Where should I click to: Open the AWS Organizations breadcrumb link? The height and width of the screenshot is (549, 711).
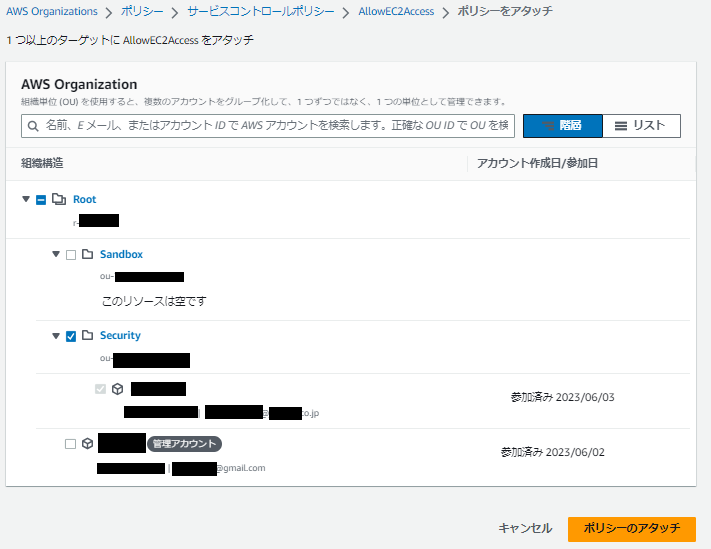52,11
